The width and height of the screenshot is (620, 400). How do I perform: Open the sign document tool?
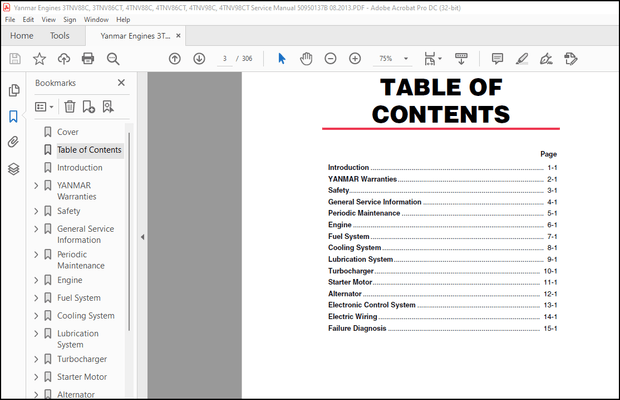(546, 59)
